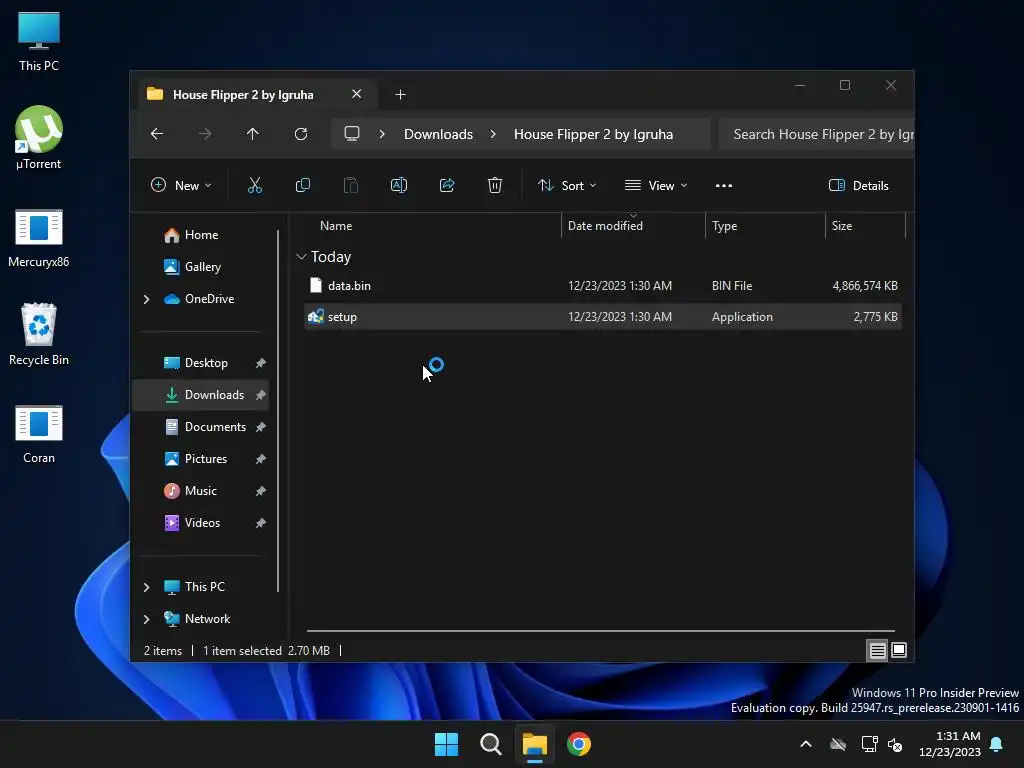1024x768 pixels.
Task: Toggle the Details pane
Action: point(858,185)
